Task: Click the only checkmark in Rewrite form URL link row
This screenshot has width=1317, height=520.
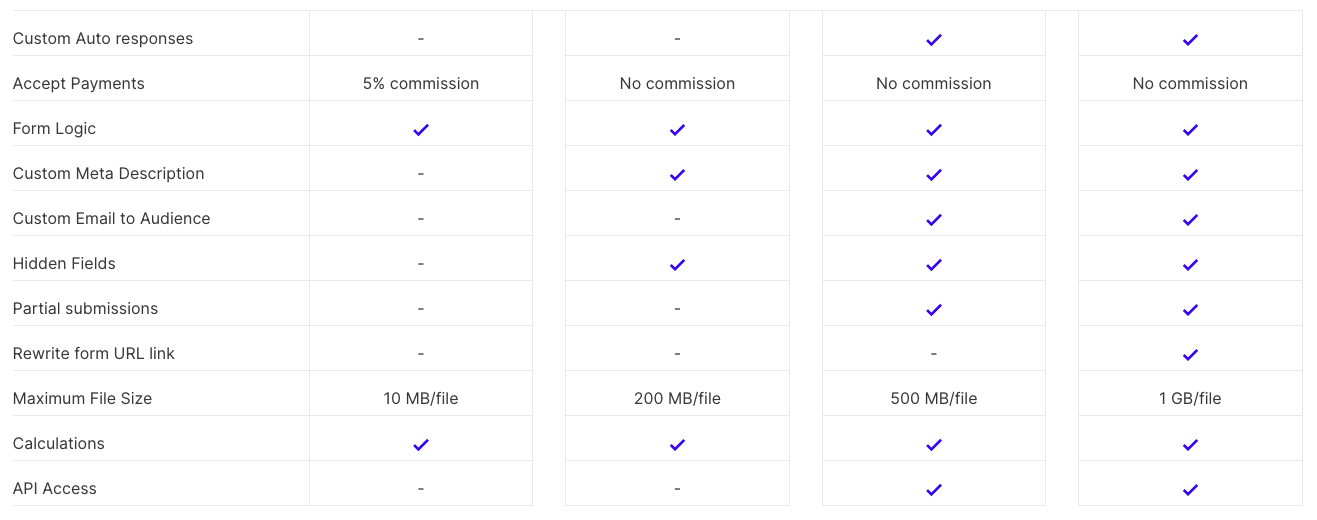Action: tap(1190, 354)
